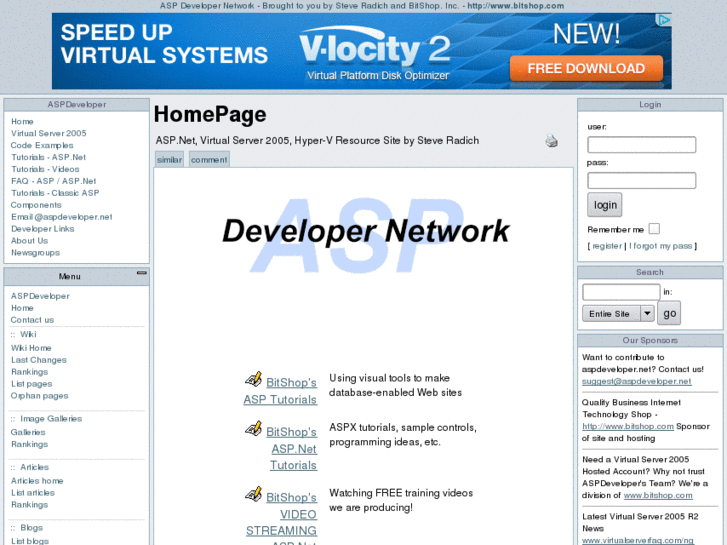Open the Wiki Home link
This screenshot has height=545, width=727.
tap(31, 348)
